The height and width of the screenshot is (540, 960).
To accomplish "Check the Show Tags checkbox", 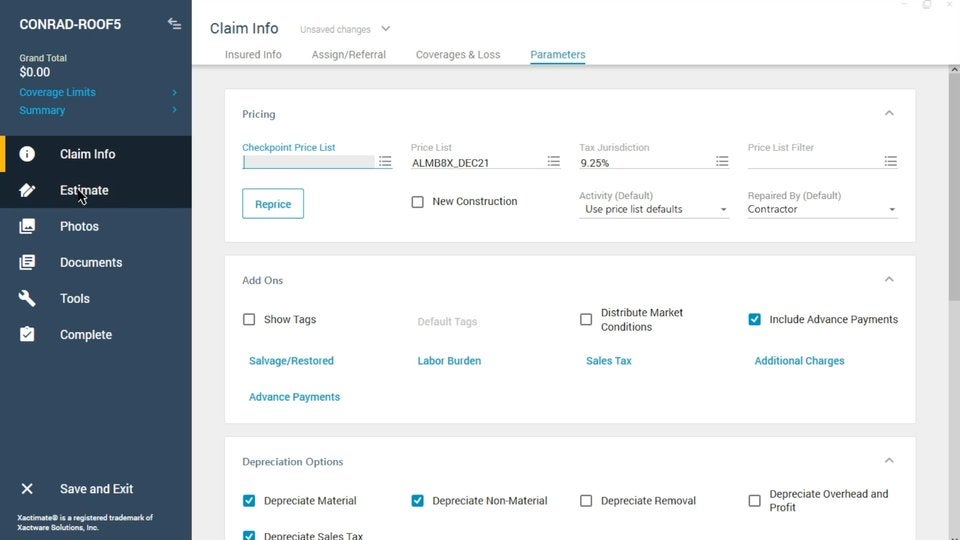I will pyautogui.click(x=249, y=320).
